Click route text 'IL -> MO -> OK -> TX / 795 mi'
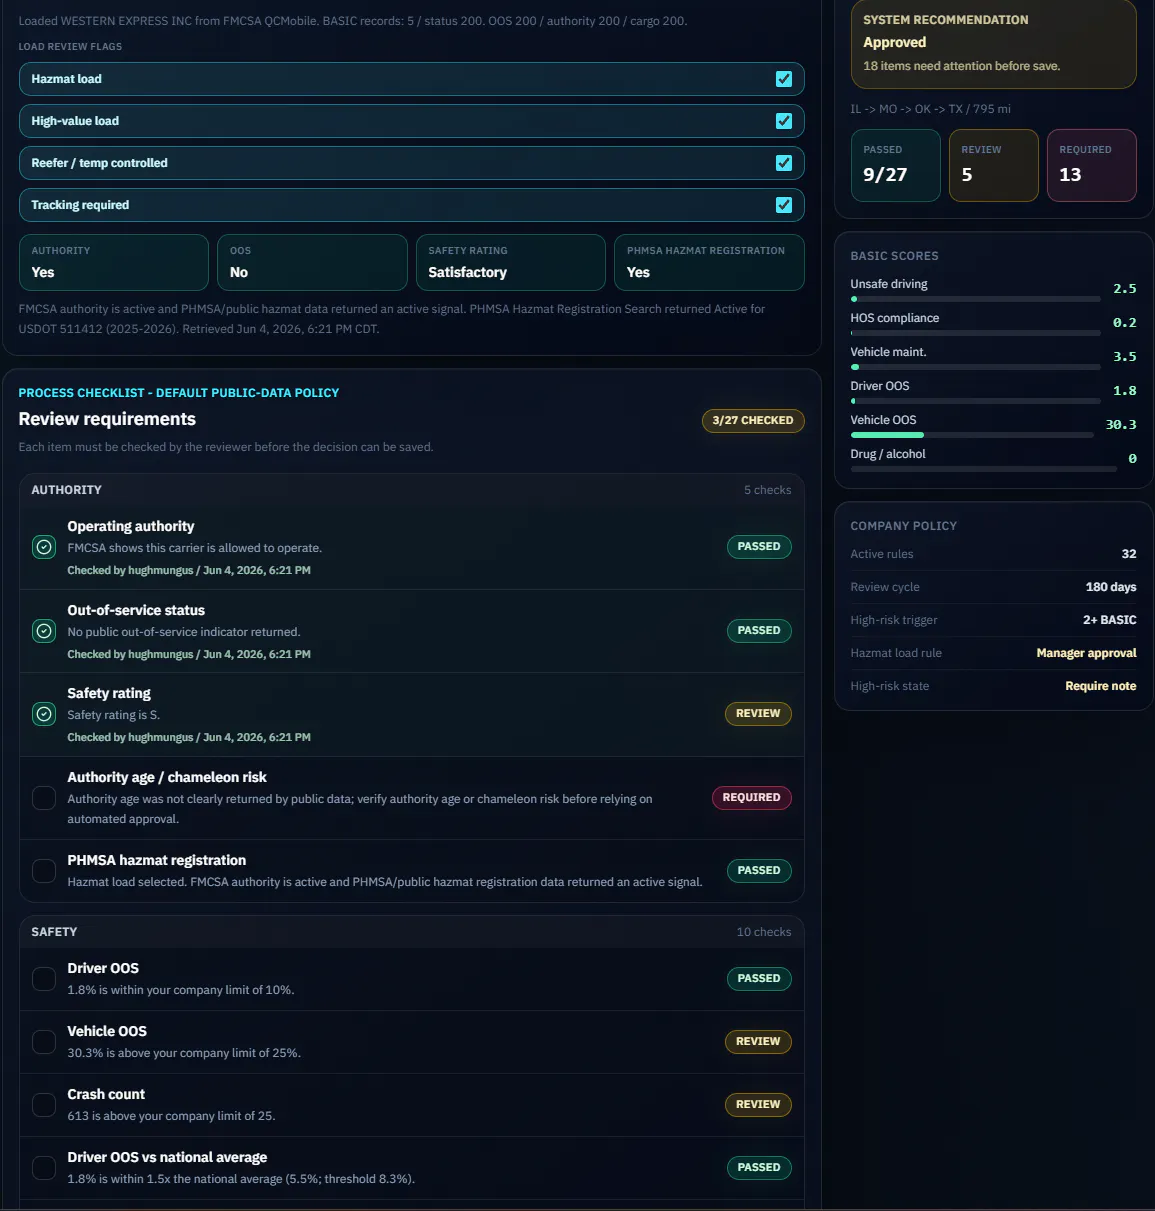1155x1211 pixels. point(931,109)
